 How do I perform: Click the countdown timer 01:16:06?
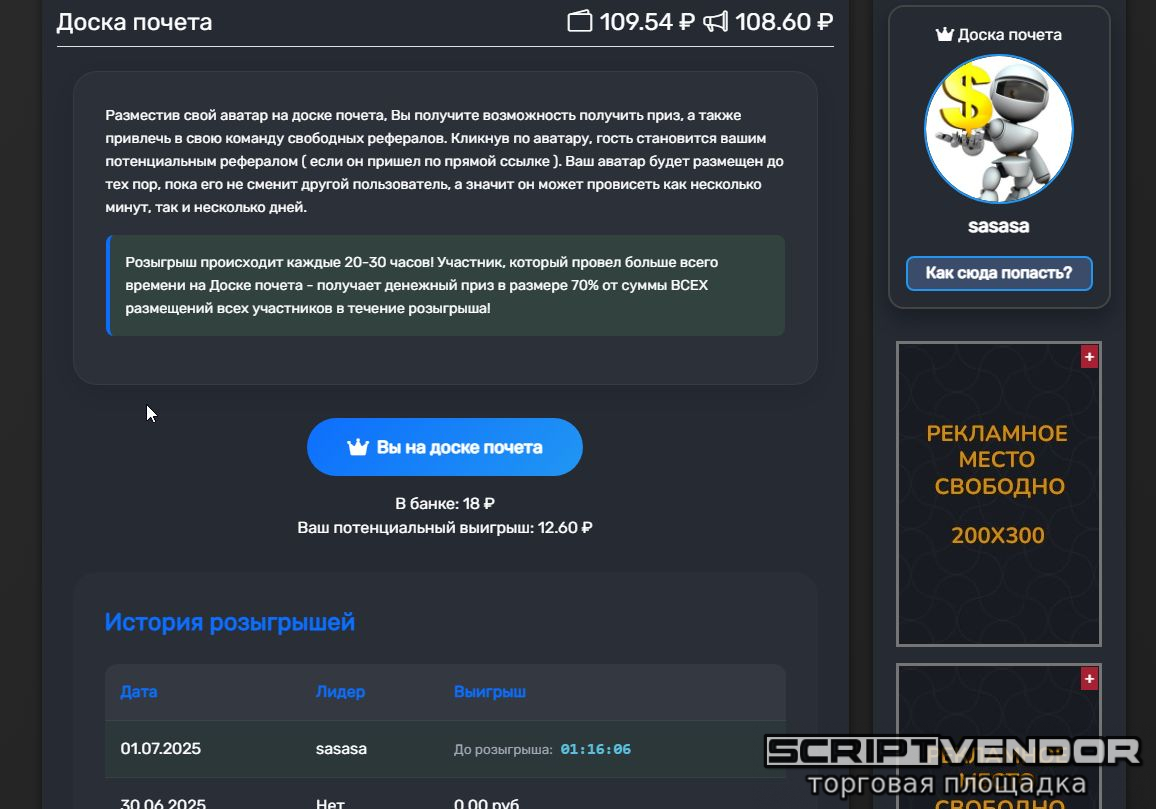[596, 749]
